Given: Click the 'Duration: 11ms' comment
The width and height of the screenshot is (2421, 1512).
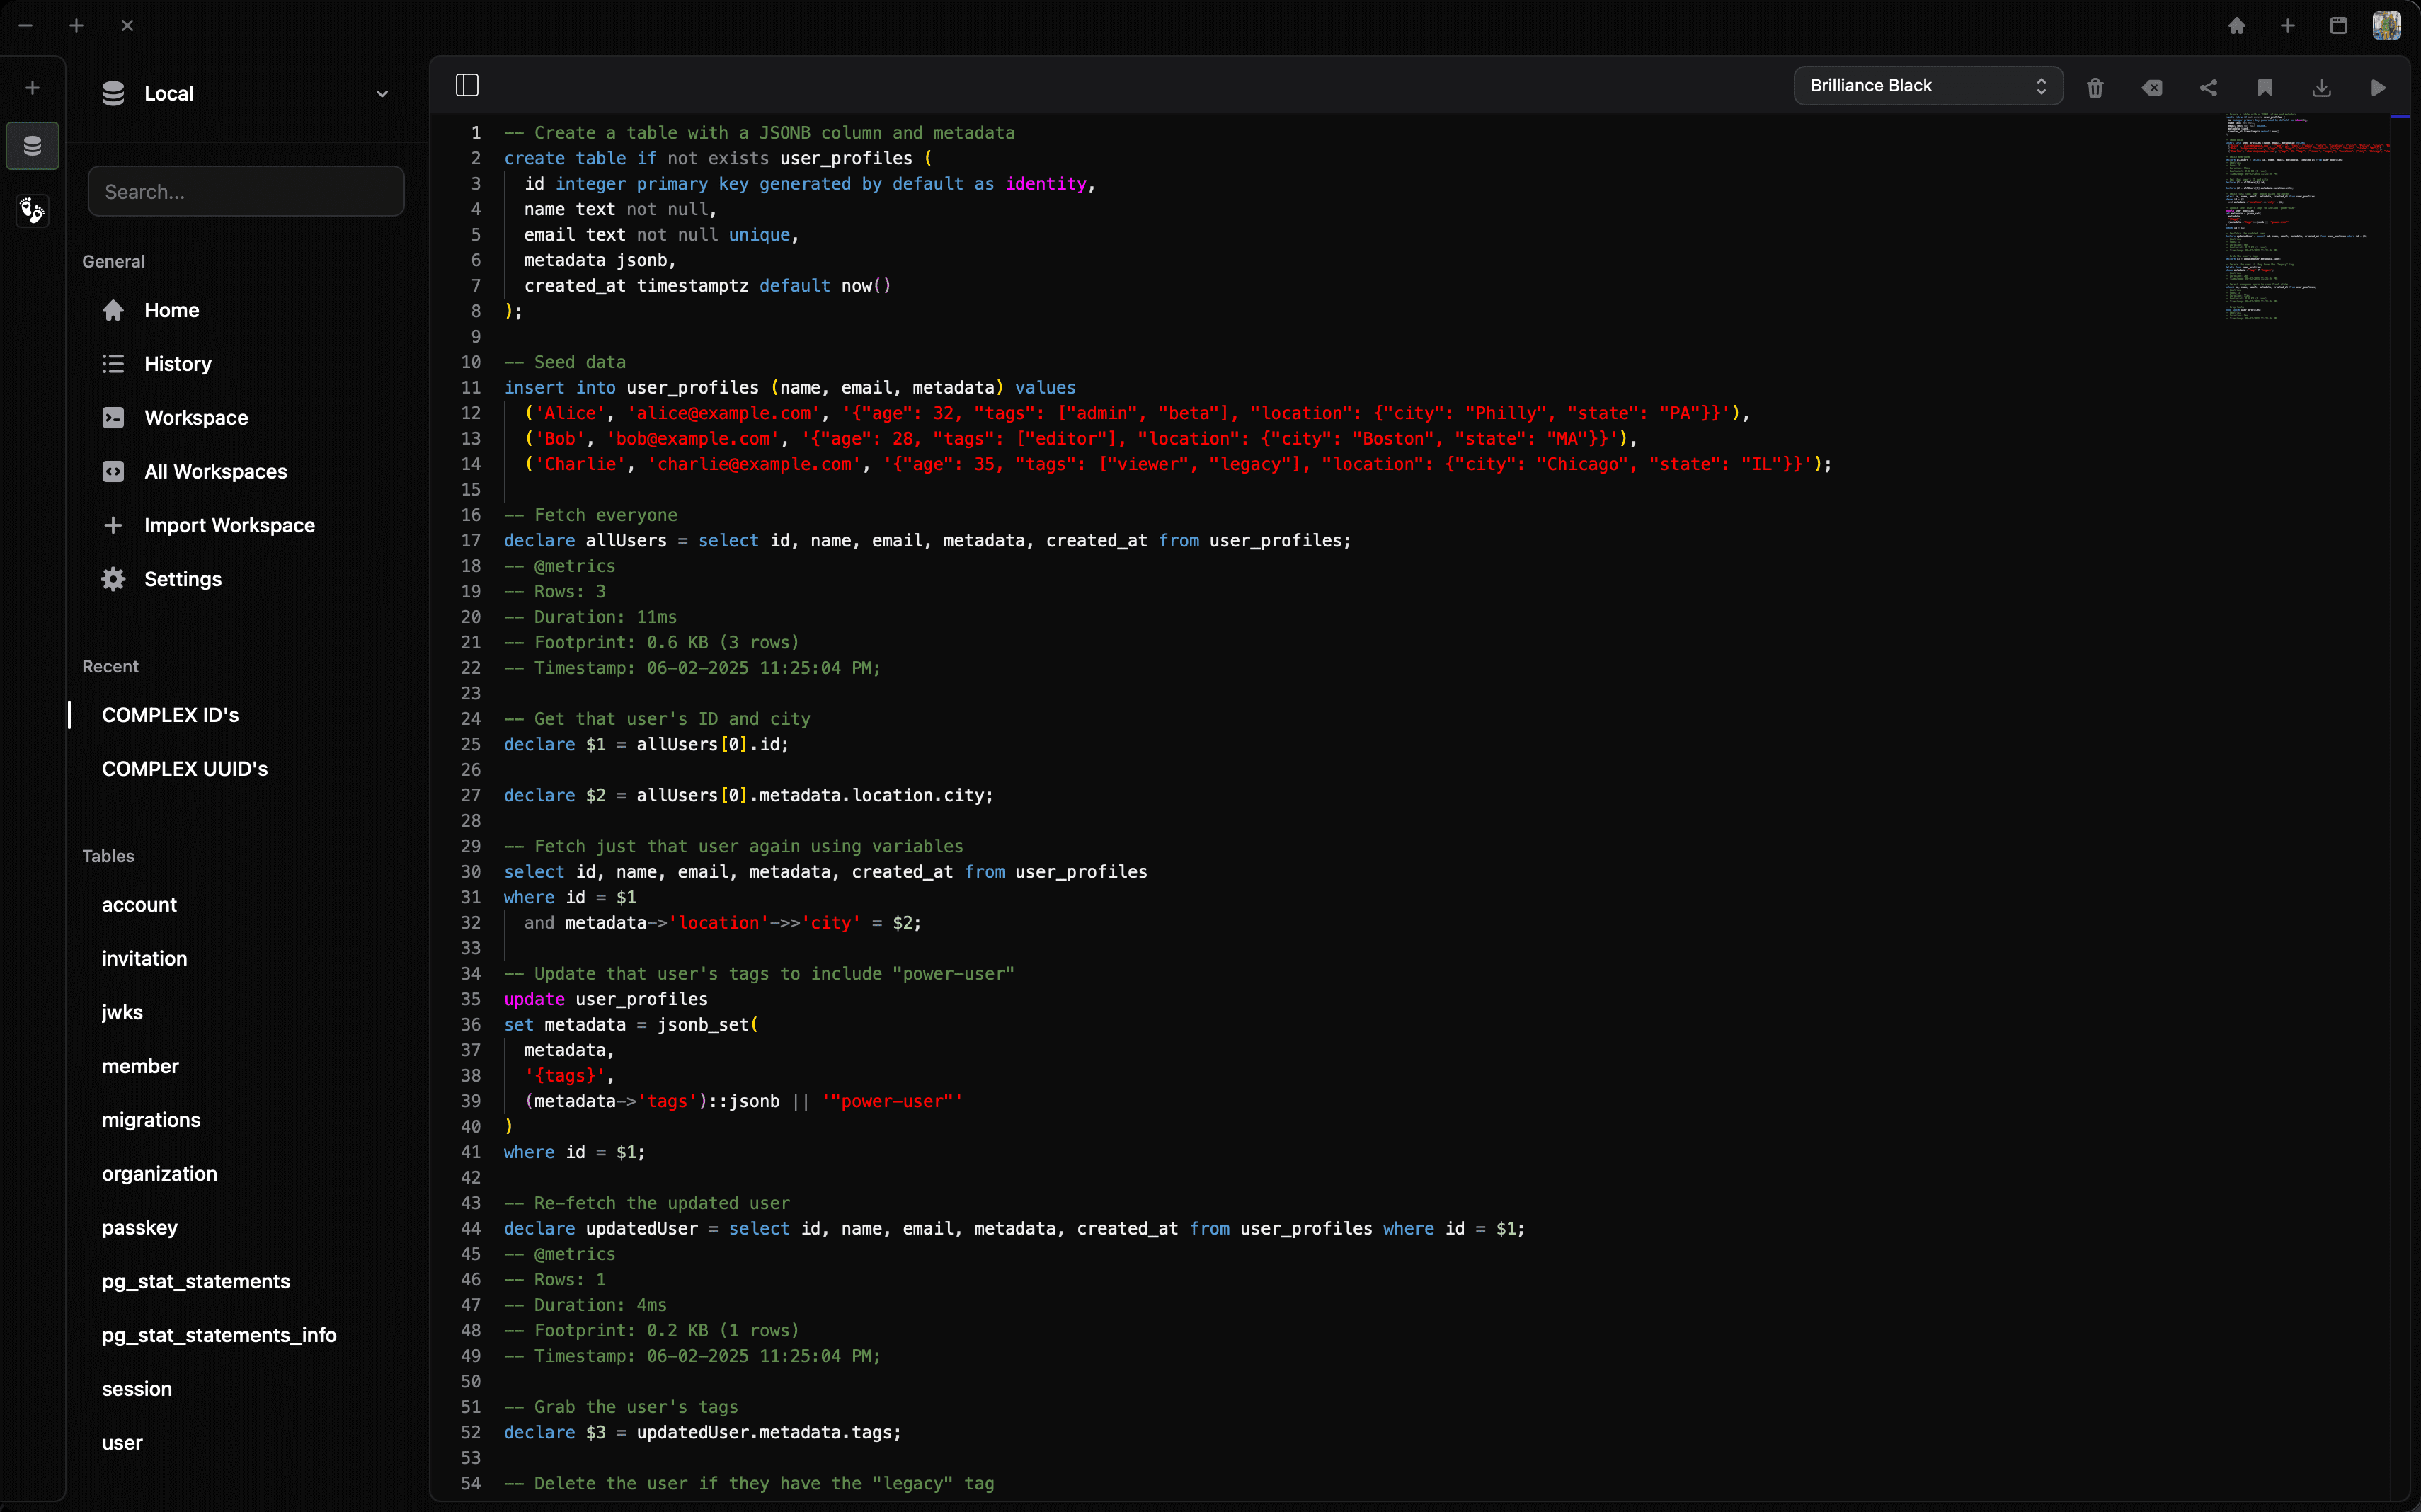Looking at the screenshot, I should click(591, 617).
